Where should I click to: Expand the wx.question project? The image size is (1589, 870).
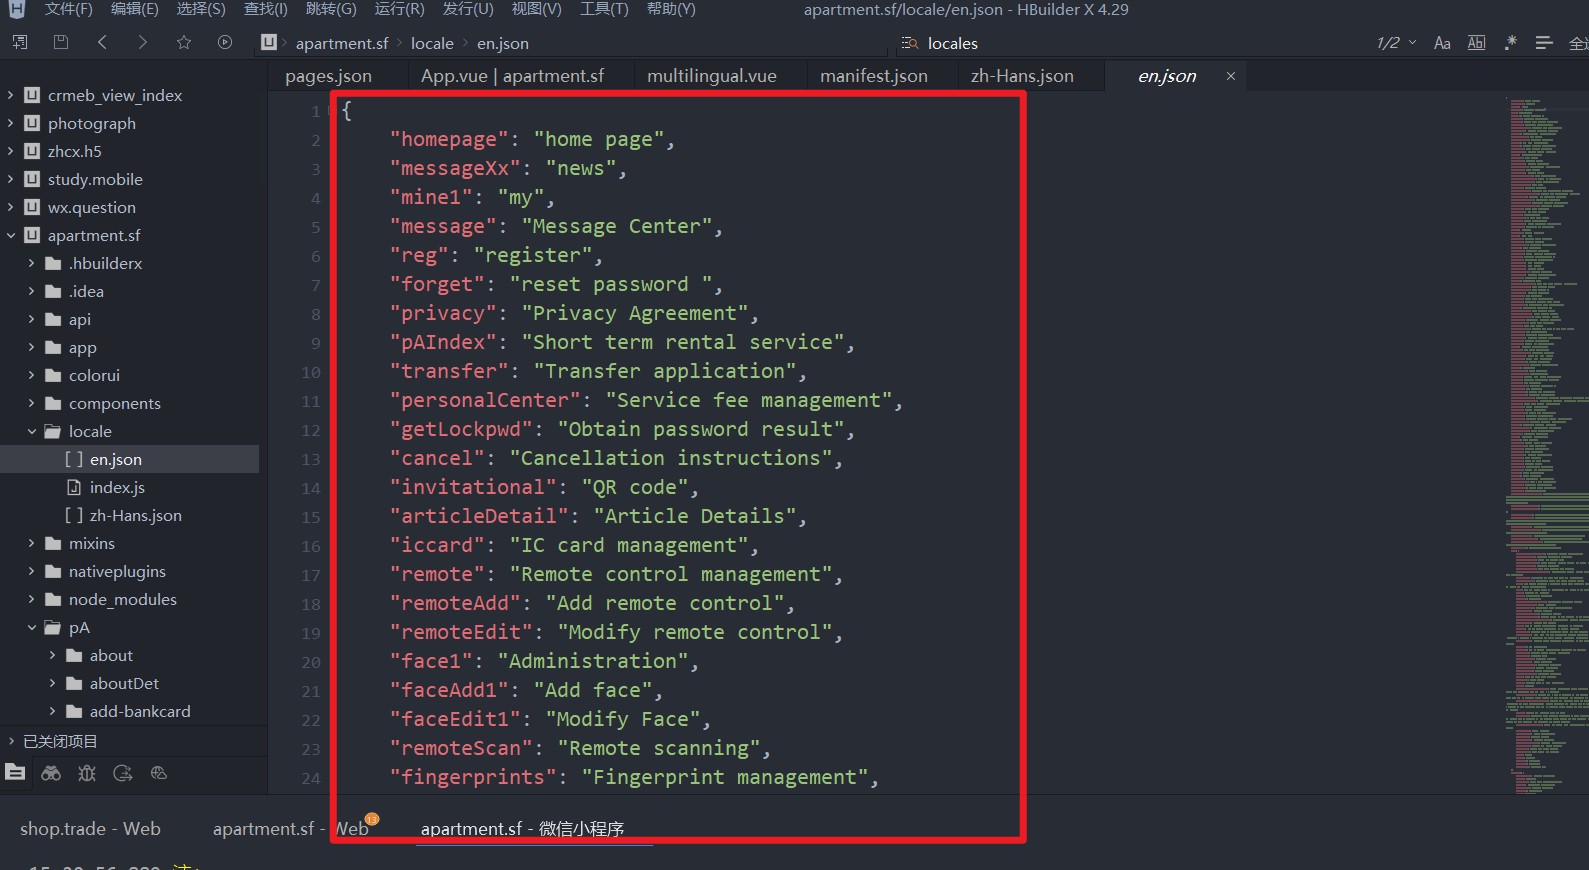click(x=10, y=207)
